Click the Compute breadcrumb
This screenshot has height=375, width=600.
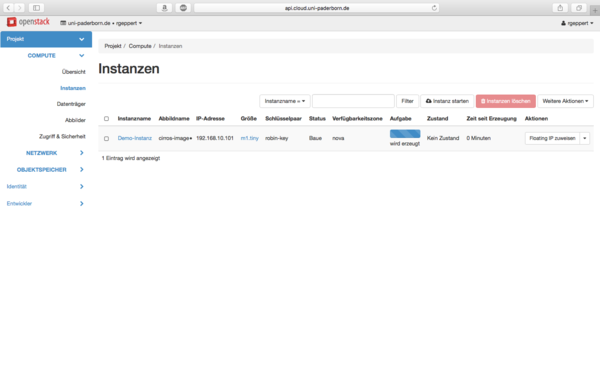(140, 46)
